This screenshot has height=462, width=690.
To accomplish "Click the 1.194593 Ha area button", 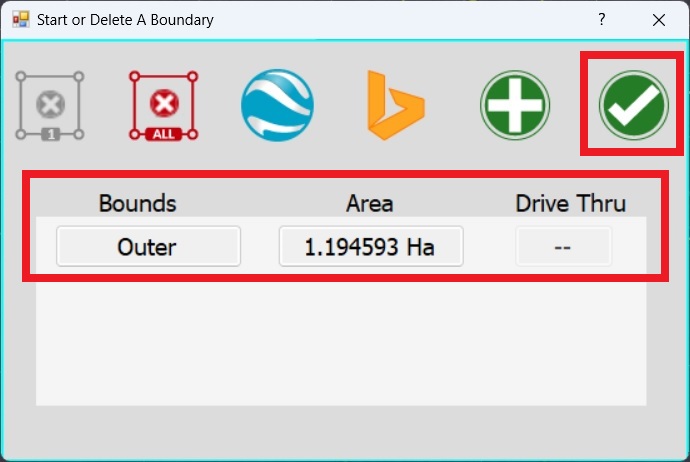I will point(370,247).
